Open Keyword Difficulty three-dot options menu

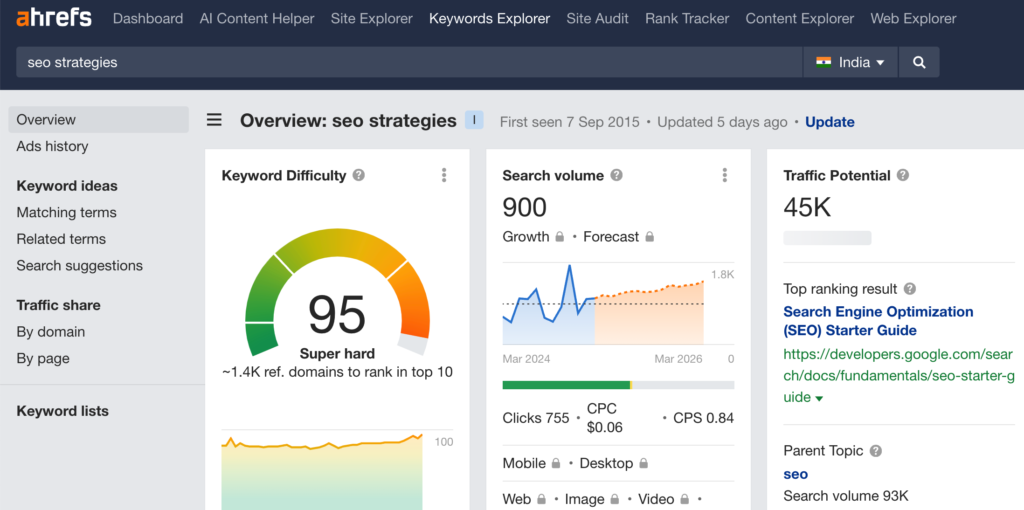(444, 175)
